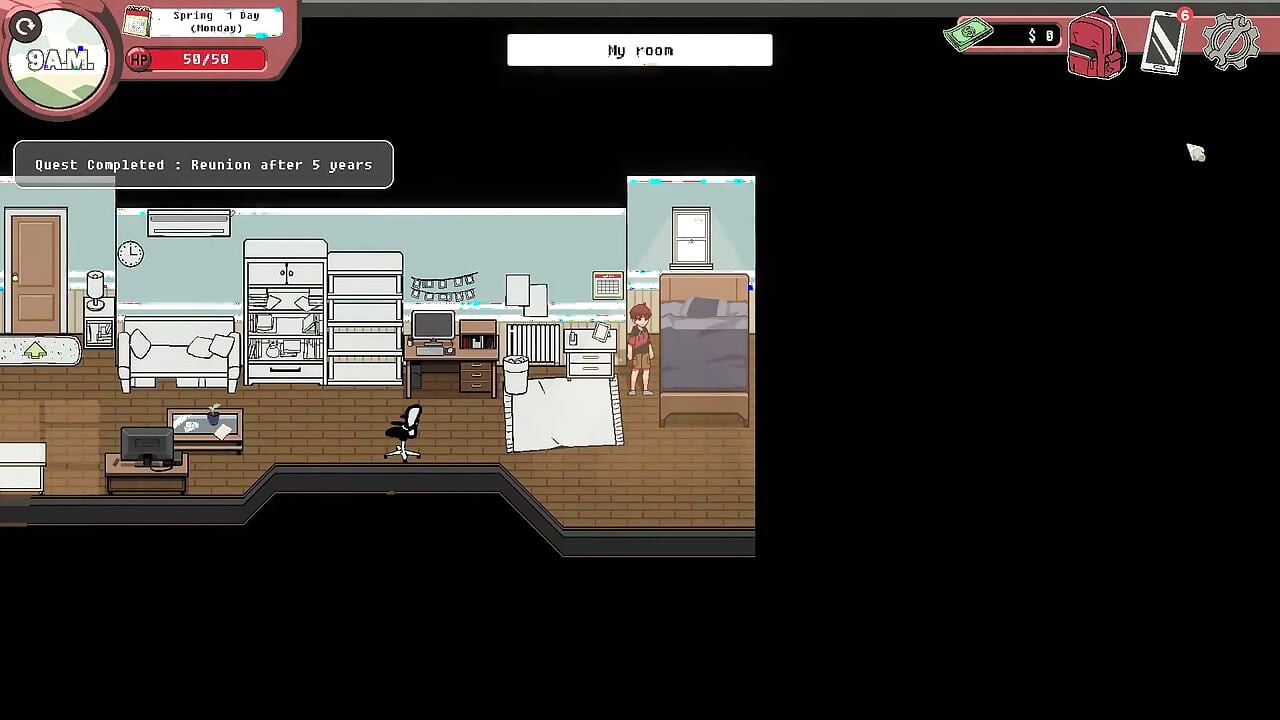Click the bed with the gray blanket
The width and height of the screenshot is (1280, 720).
(704, 348)
